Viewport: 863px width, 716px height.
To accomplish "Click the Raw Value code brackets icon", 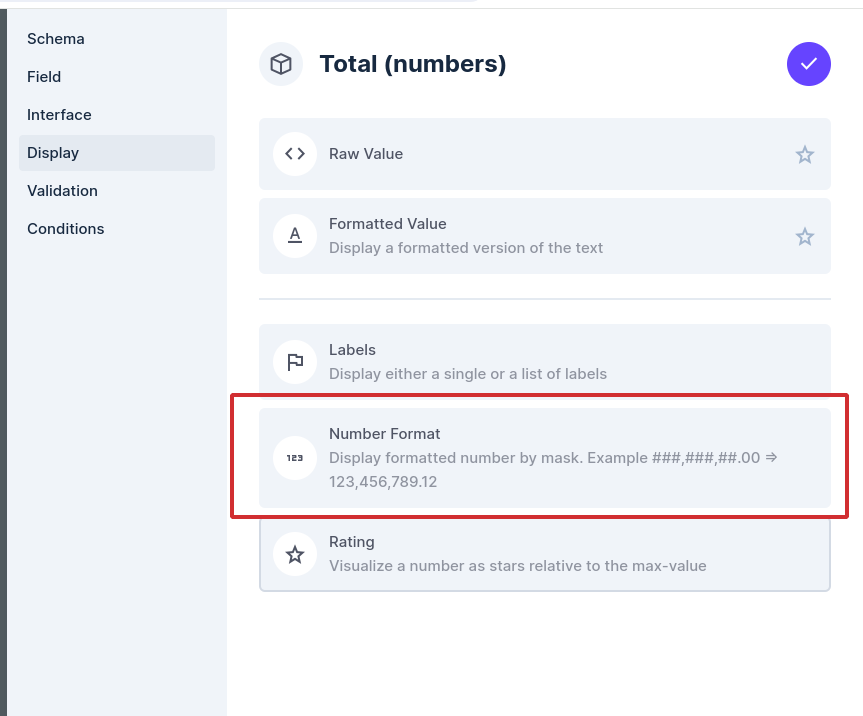I will coord(295,154).
